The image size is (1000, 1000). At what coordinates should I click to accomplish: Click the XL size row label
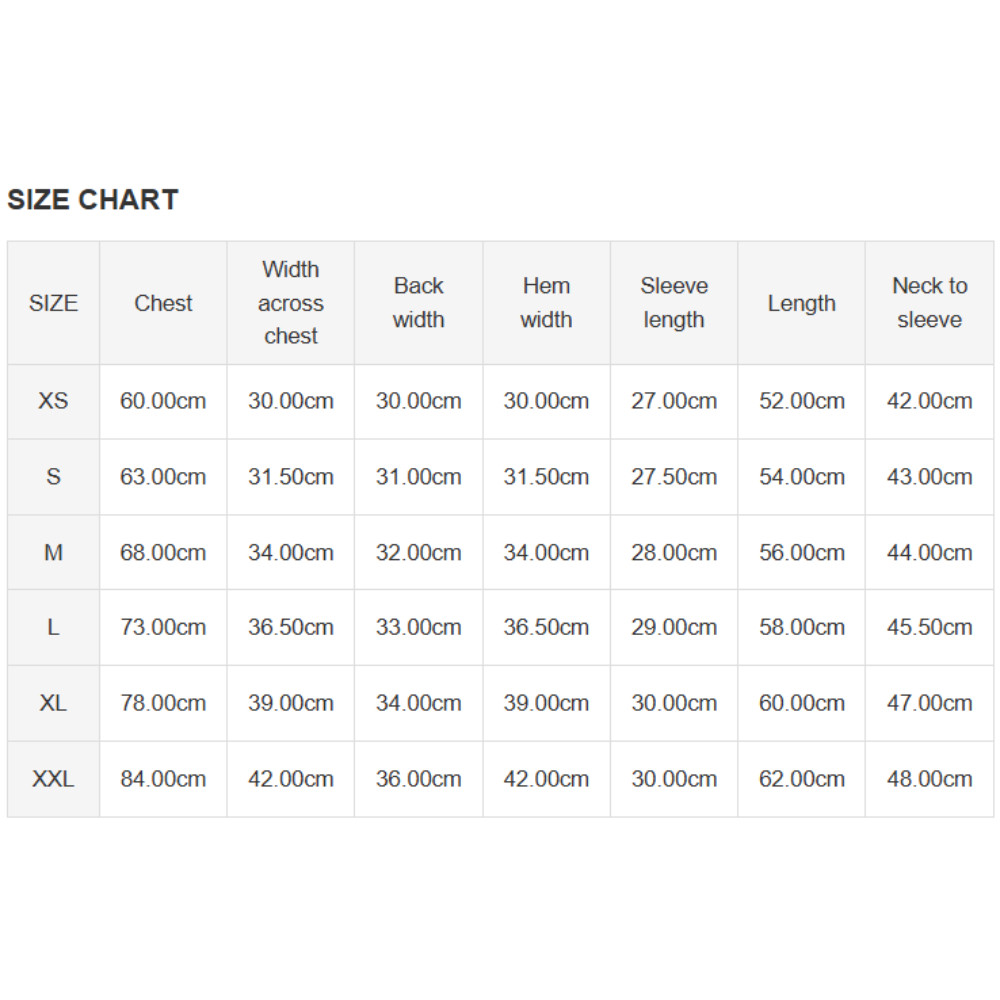53,703
